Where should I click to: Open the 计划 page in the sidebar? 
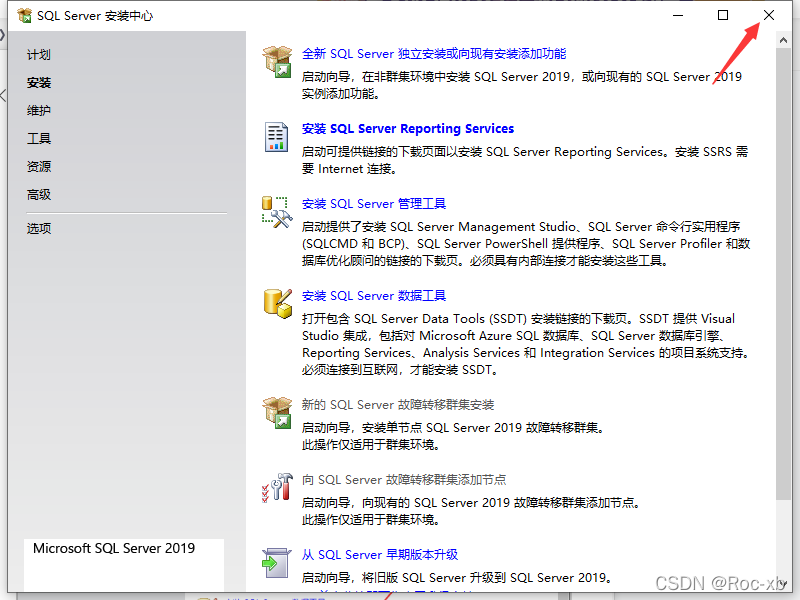click(x=39, y=55)
